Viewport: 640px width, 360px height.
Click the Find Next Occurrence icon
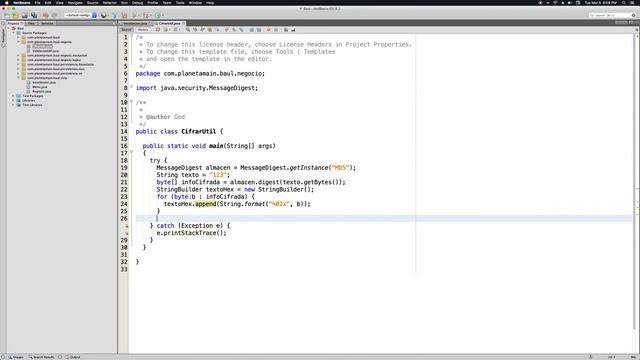click(202, 30)
